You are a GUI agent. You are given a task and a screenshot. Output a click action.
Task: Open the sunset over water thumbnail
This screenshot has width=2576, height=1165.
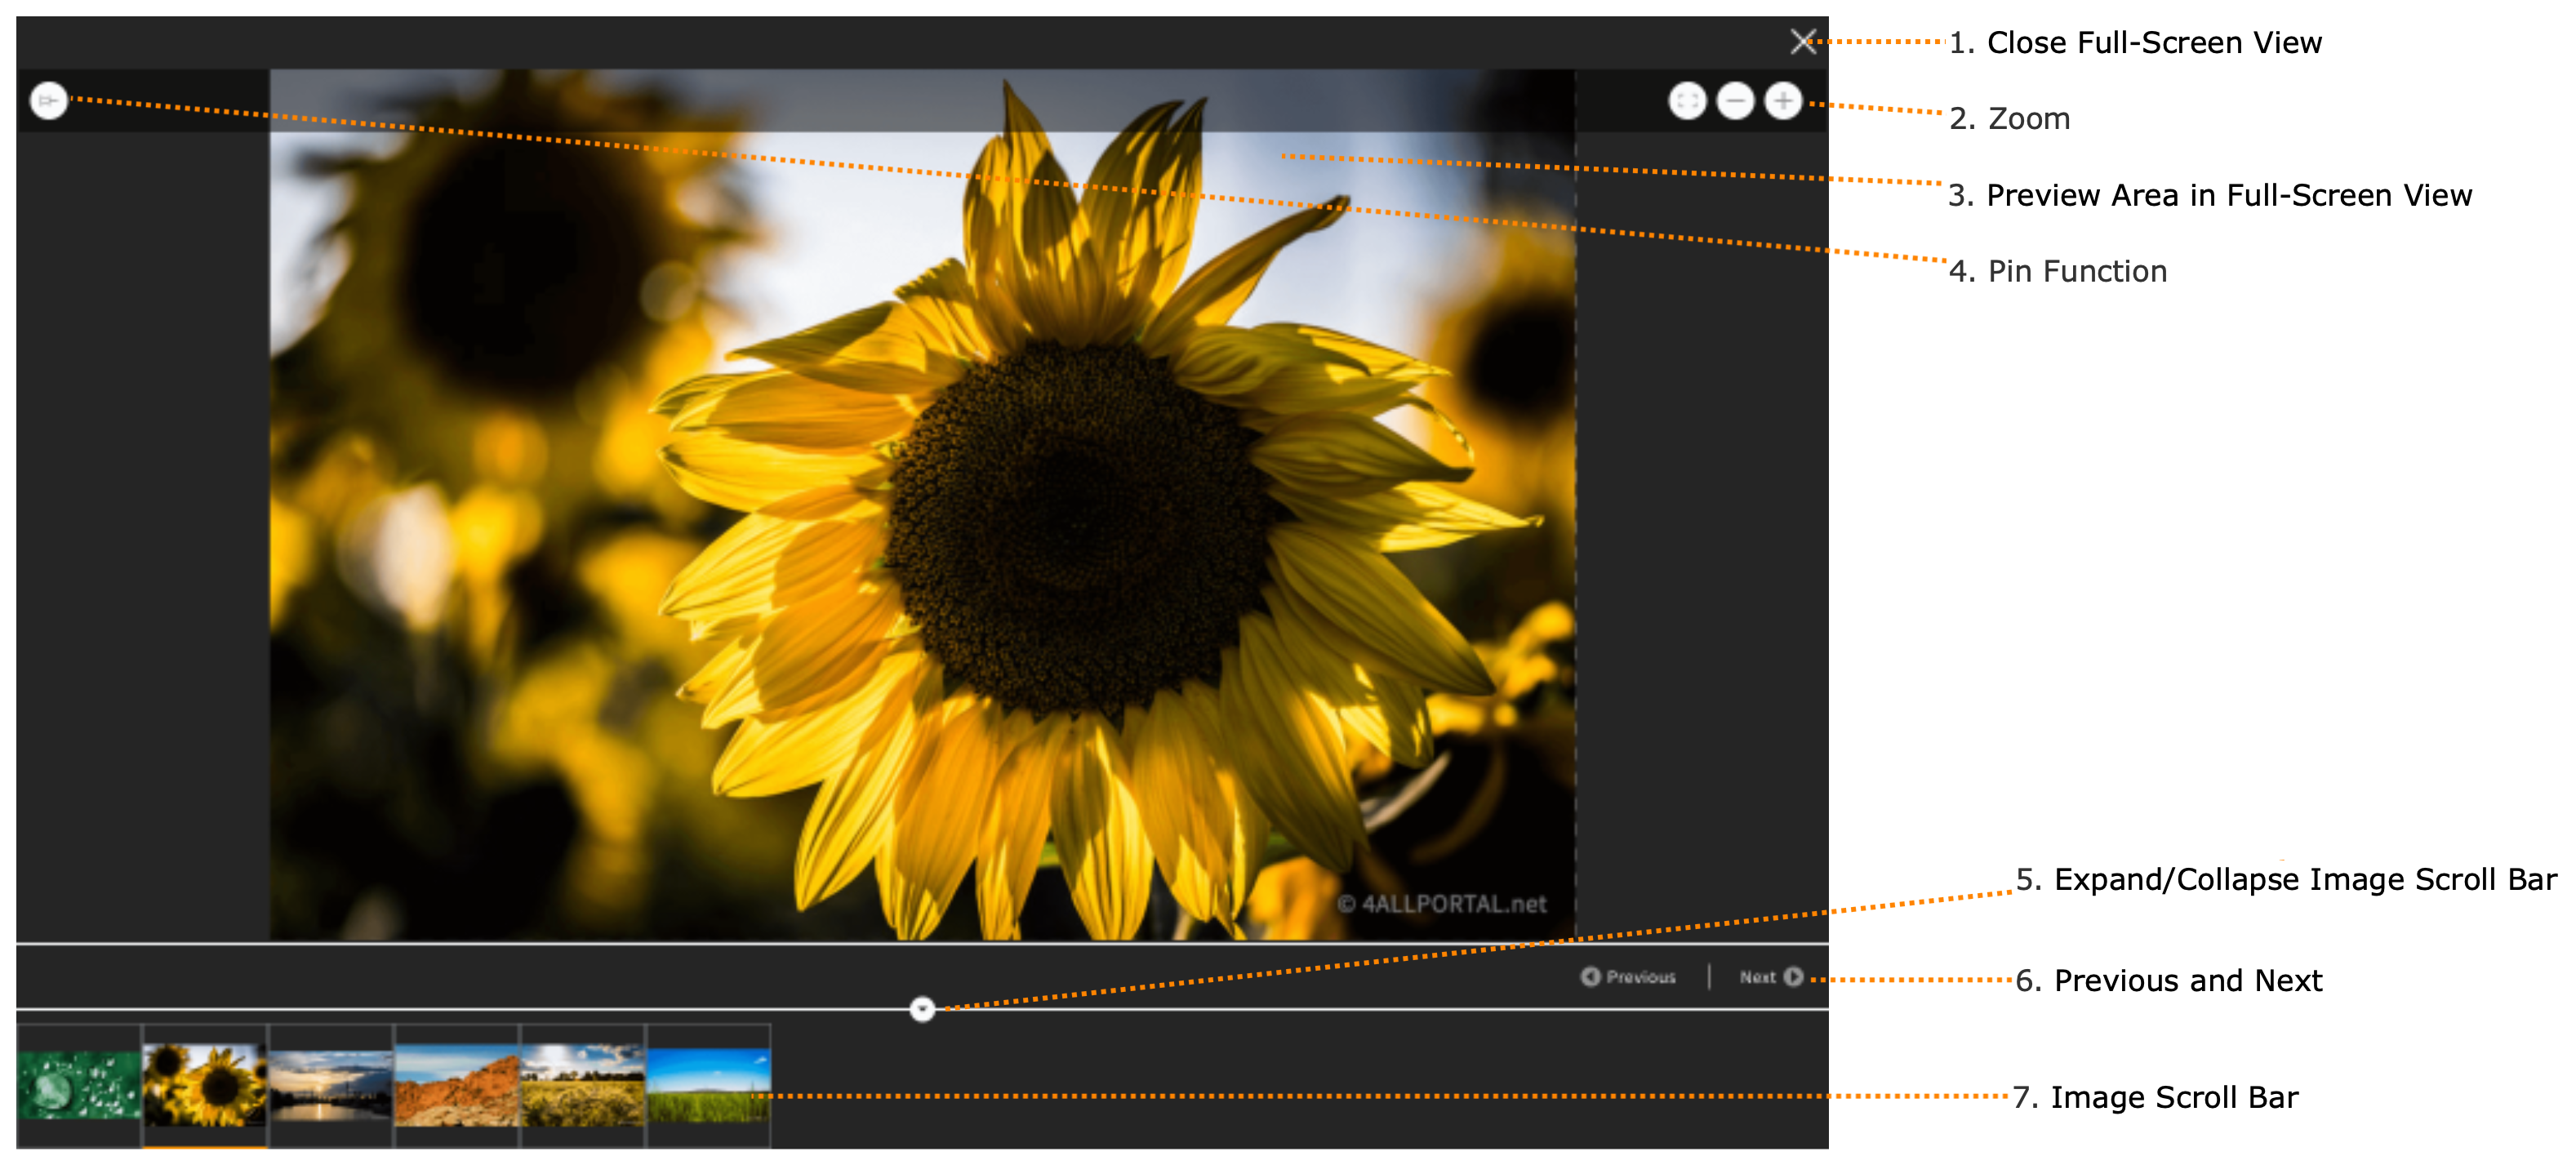pos(331,1085)
